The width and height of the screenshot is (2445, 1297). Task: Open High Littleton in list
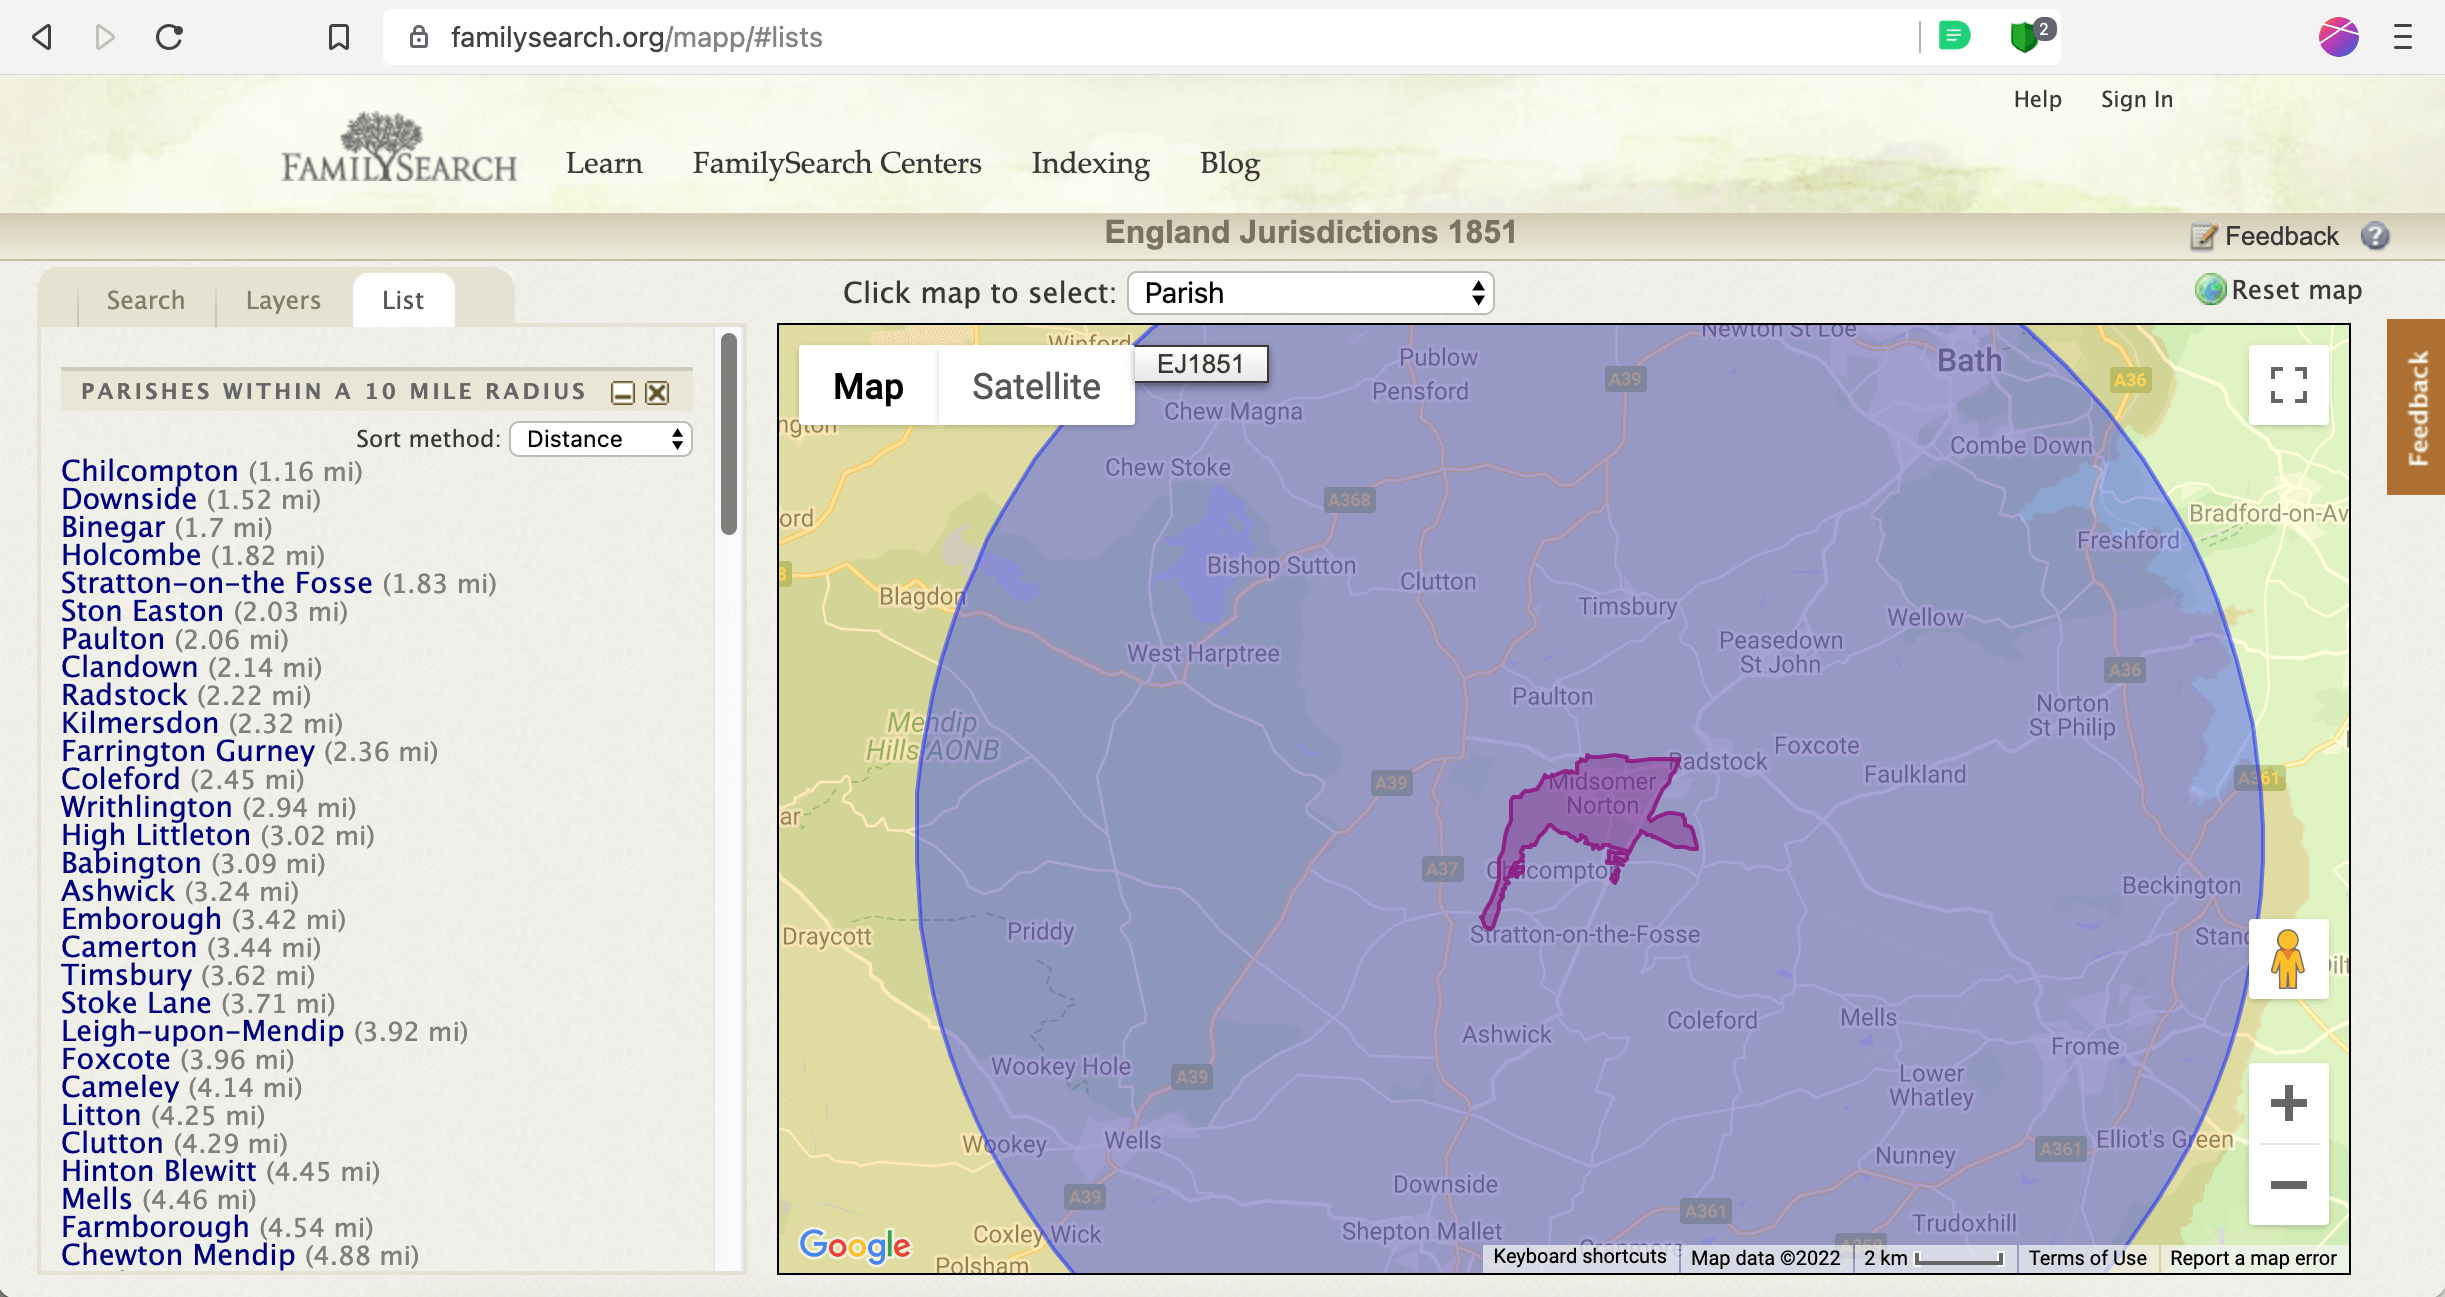(x=156, y=834)
